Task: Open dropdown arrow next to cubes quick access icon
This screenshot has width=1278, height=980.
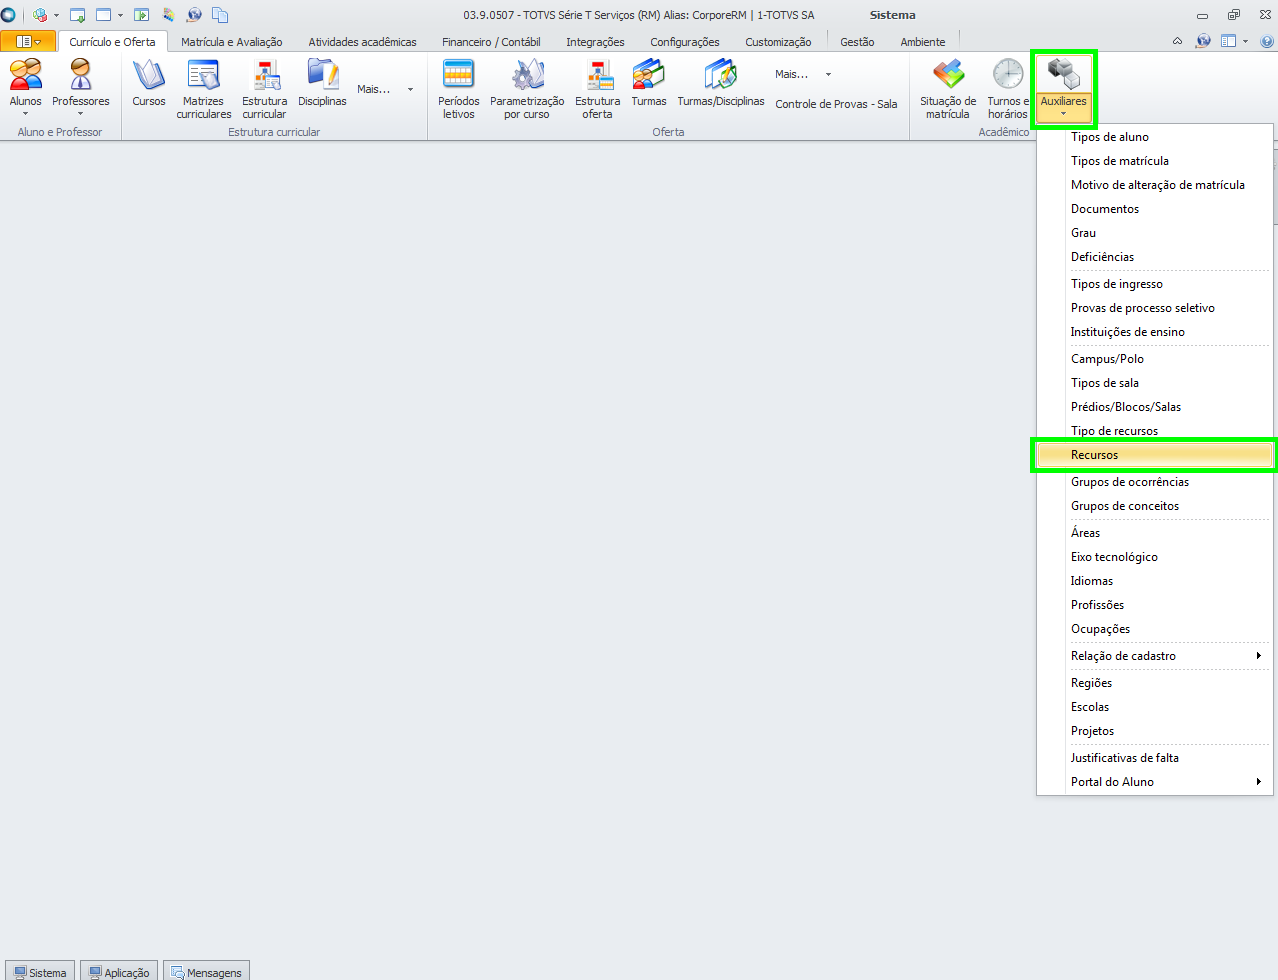Action: [56, 15]
